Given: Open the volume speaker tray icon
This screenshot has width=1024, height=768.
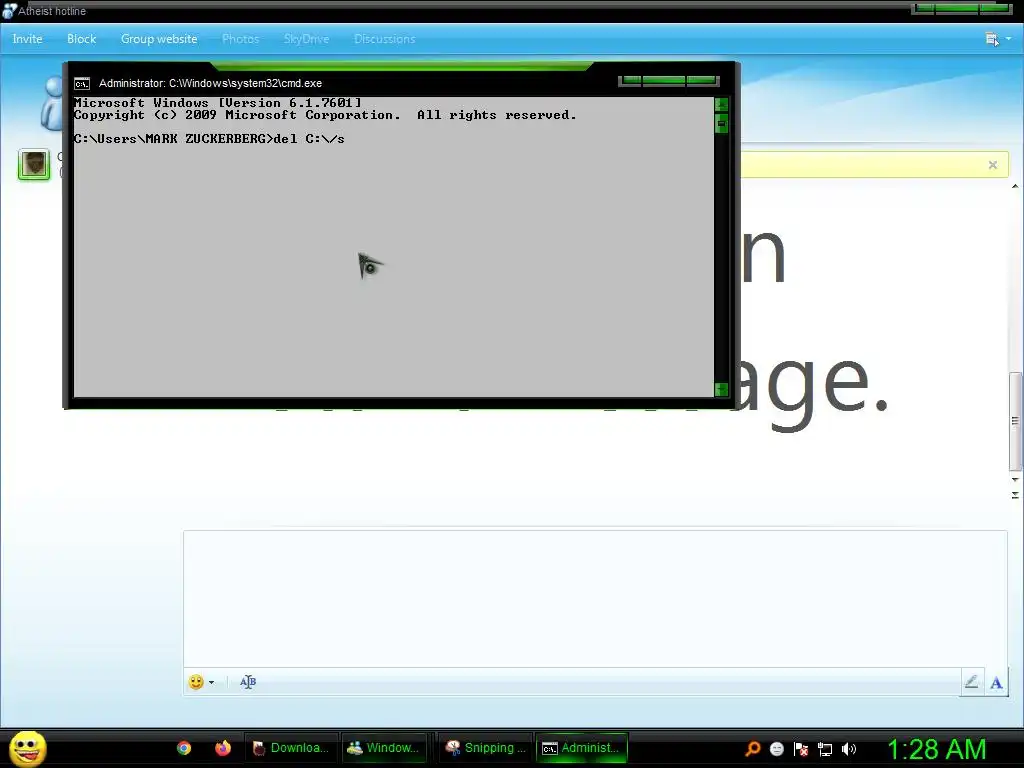Looking at the screenshot, I should 849,749.
